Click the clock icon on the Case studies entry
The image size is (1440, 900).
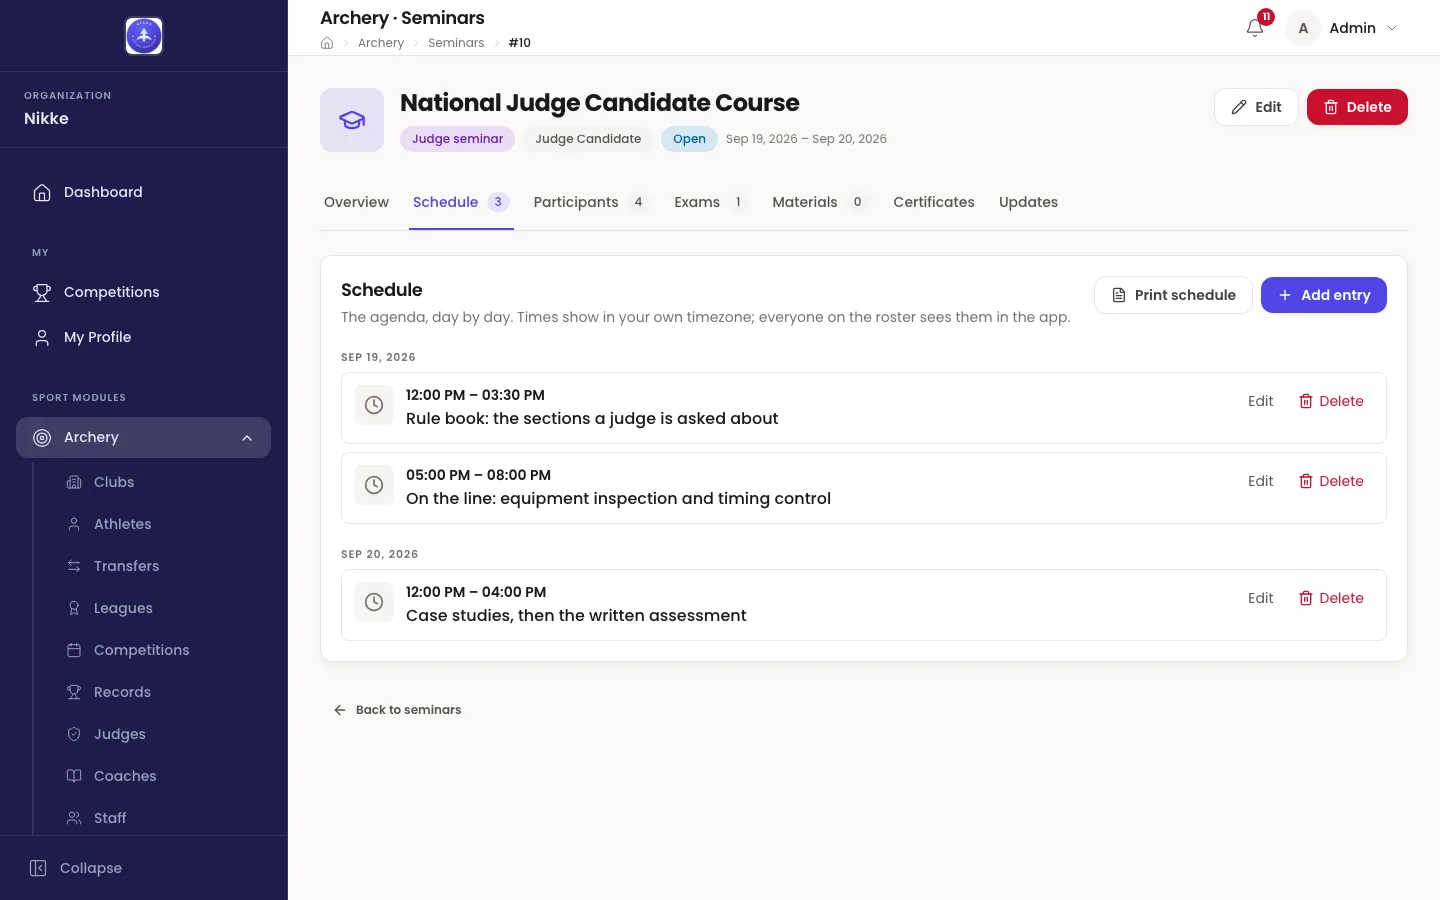pyautogui.click(x=374, y=602)
